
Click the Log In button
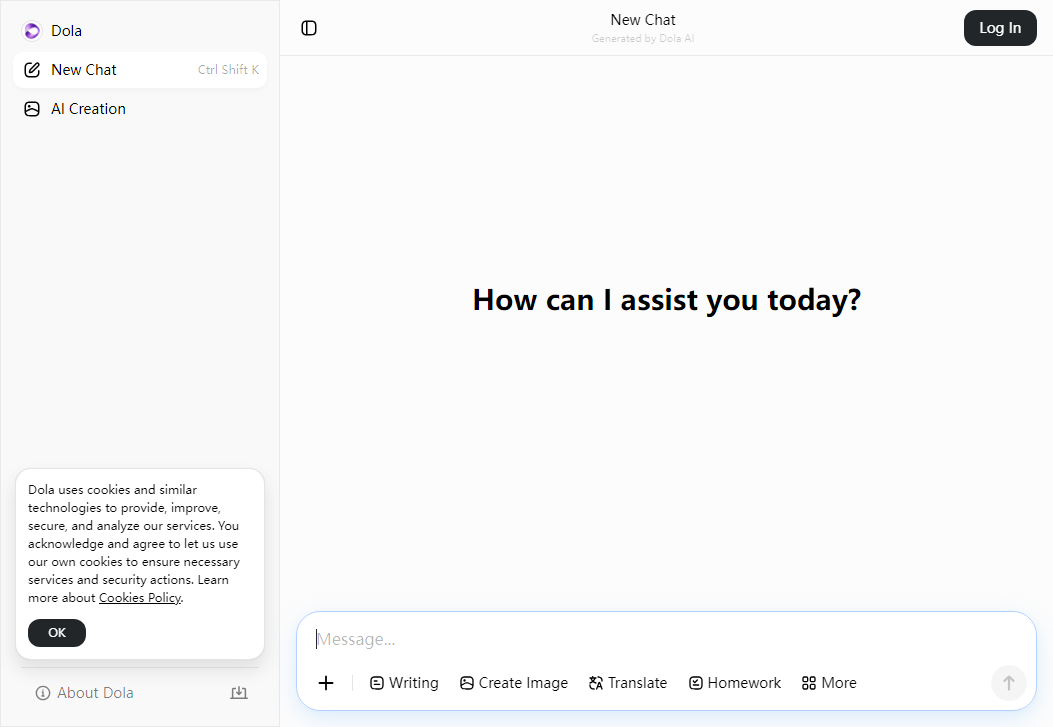(1000, 28)
